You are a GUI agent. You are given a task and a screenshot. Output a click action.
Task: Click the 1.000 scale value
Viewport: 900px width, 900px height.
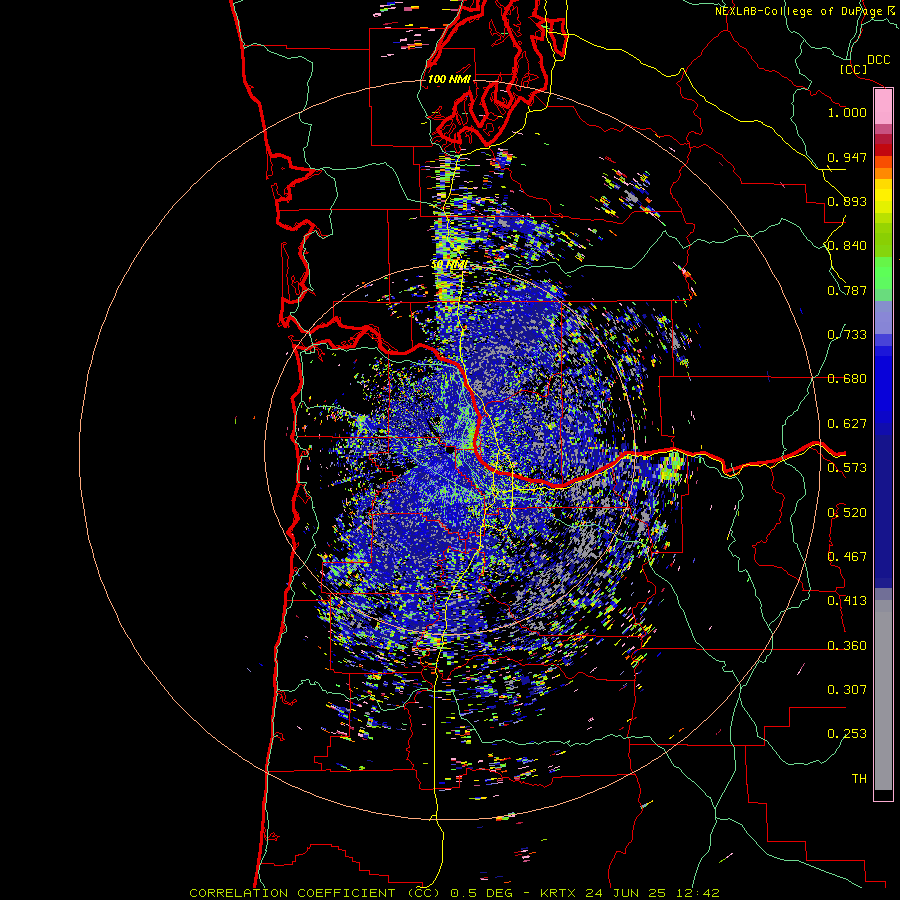click(847, 112)
